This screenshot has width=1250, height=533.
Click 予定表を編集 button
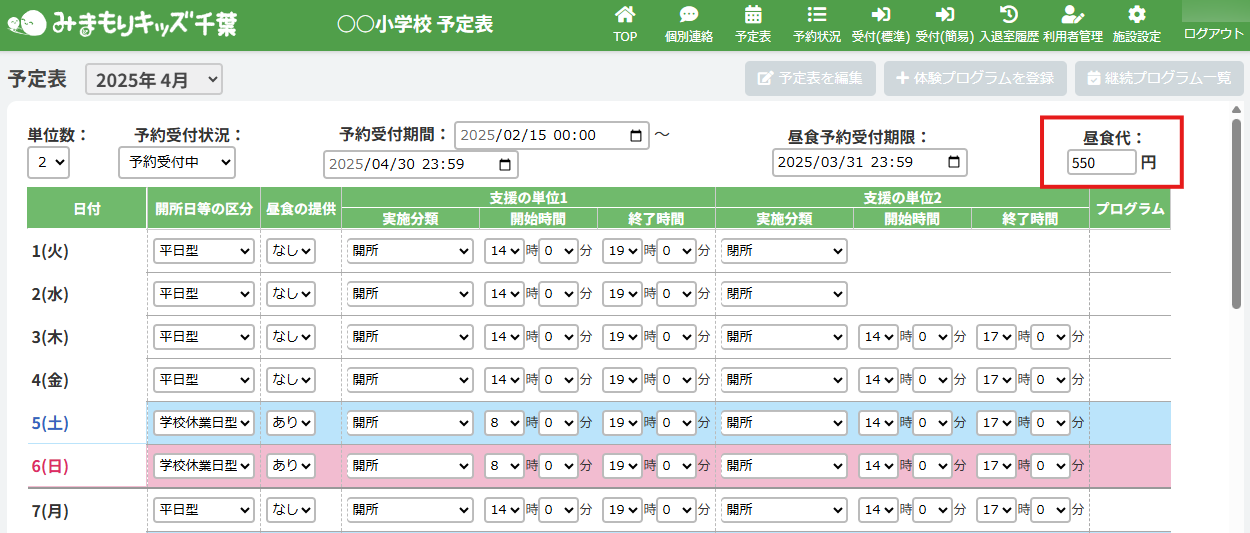click(x=810, y=78)
